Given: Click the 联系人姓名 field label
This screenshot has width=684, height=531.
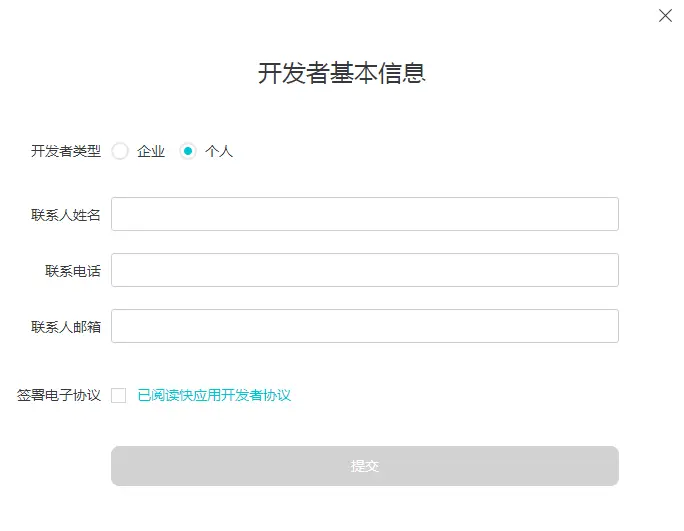Looking at the screenshot, I should point(66,215).
